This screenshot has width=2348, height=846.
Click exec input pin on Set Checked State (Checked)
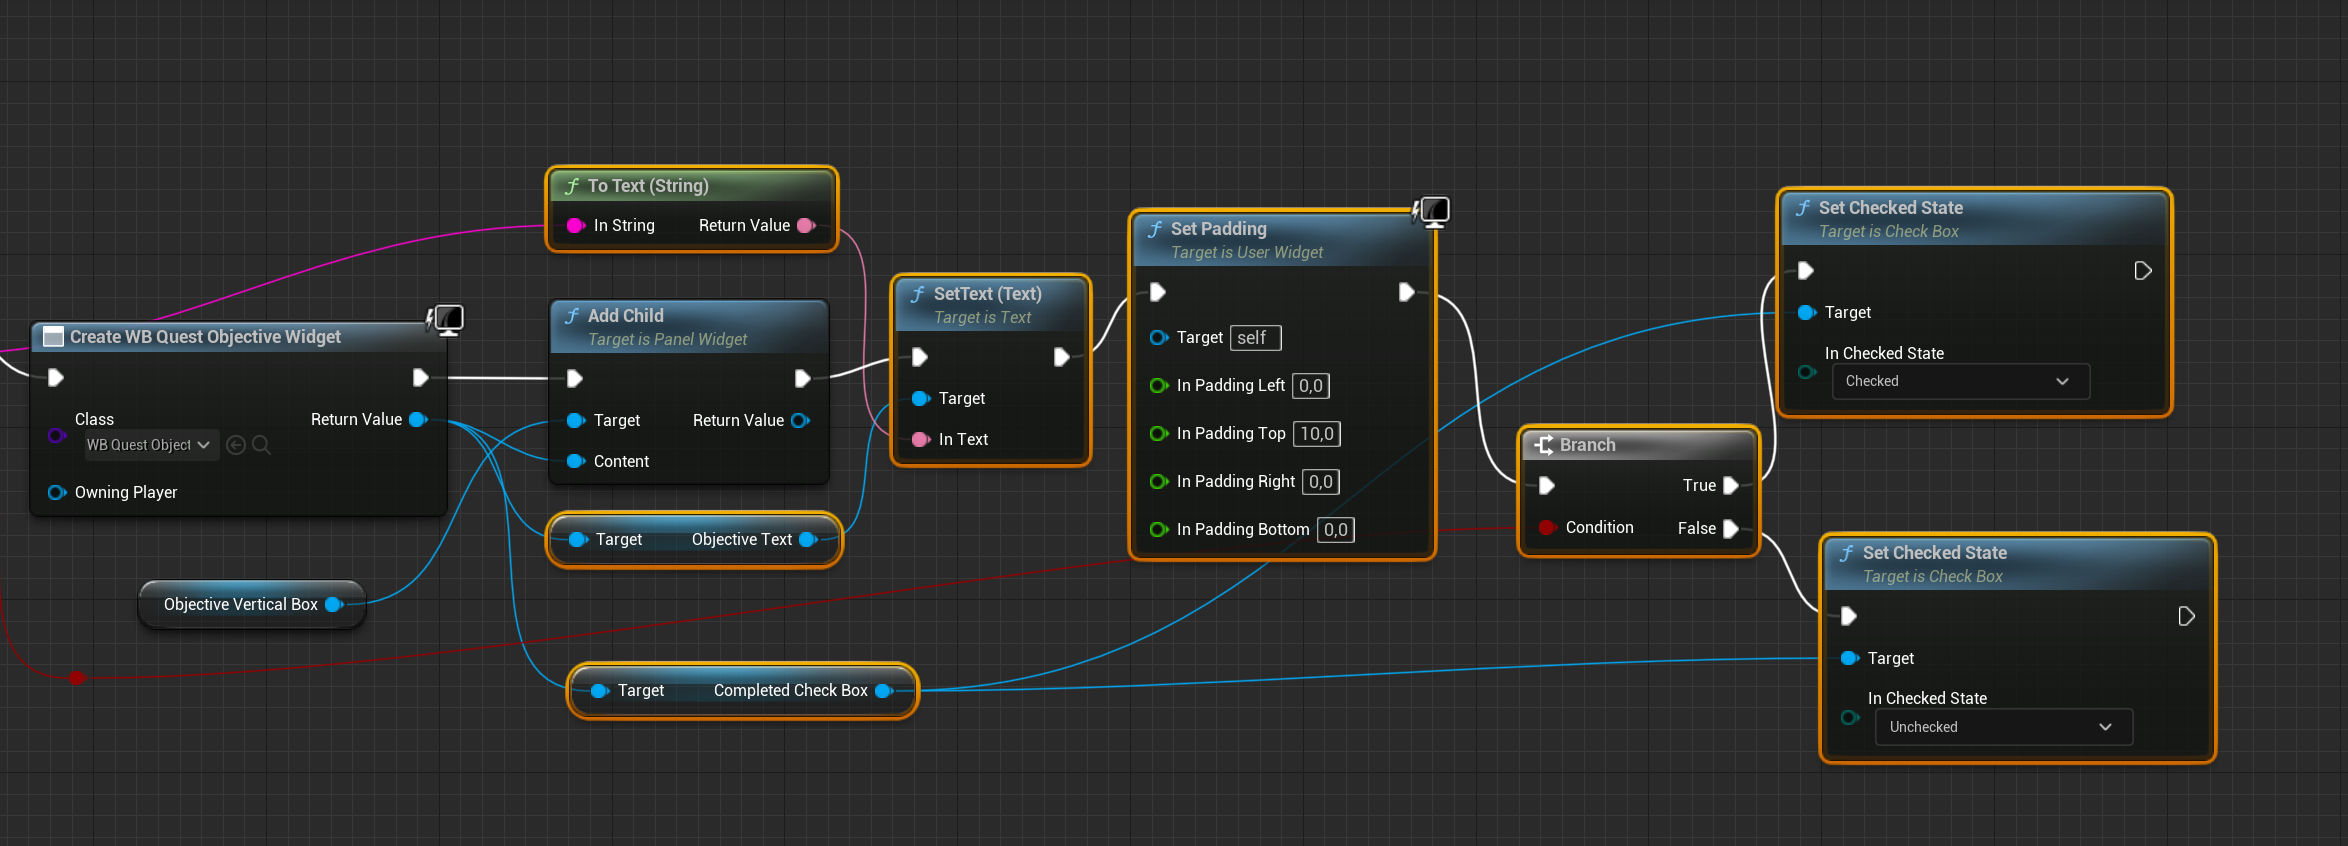[x=1806, y=271]
